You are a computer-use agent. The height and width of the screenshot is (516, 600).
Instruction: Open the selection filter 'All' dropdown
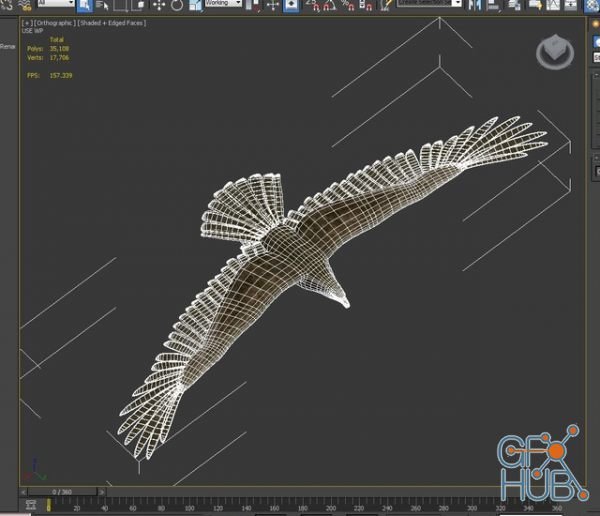[x=56, y=3]
